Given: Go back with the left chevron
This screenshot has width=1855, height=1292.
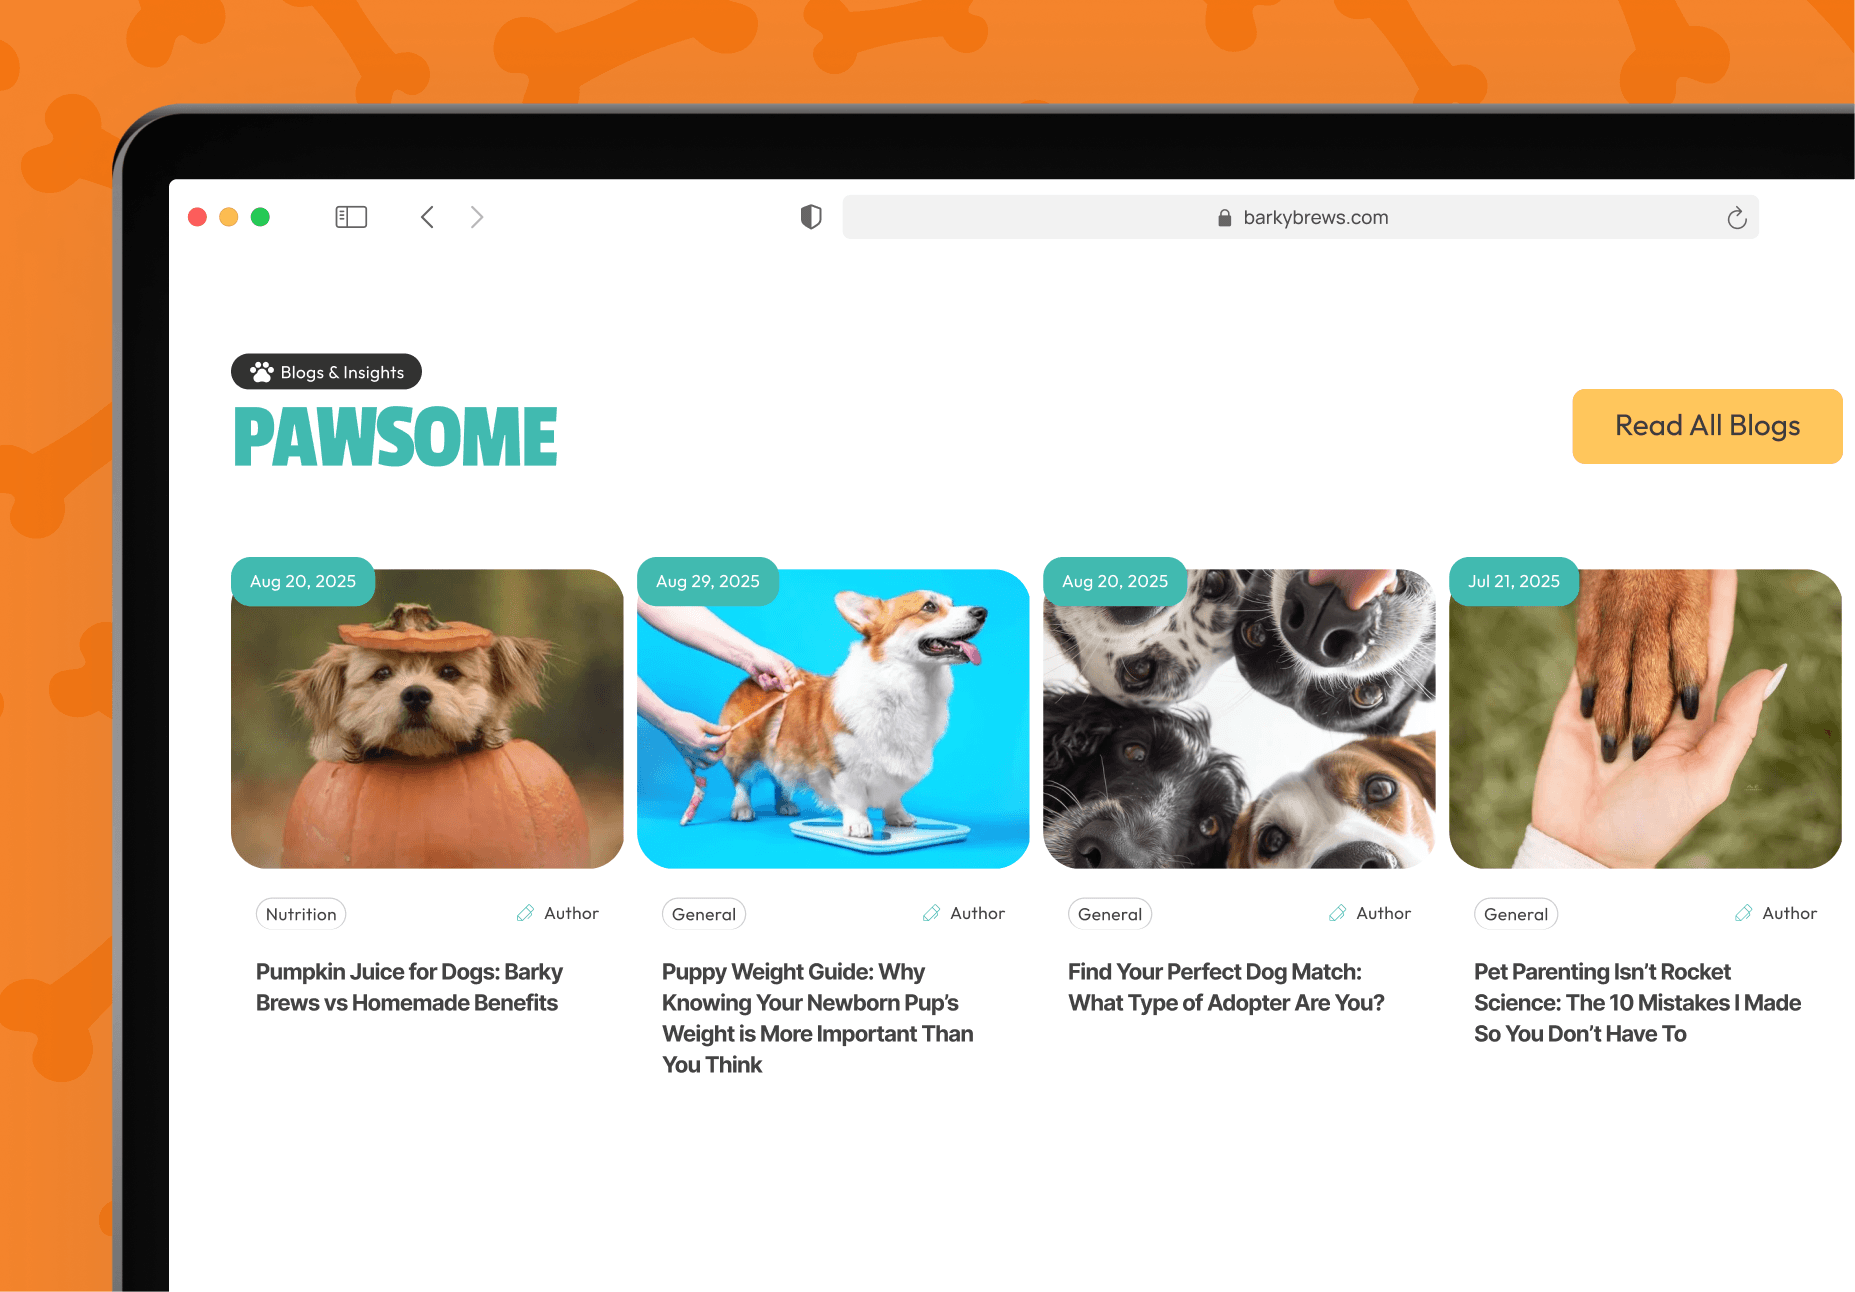Looking at the screenshot, I should pos(427,217).
